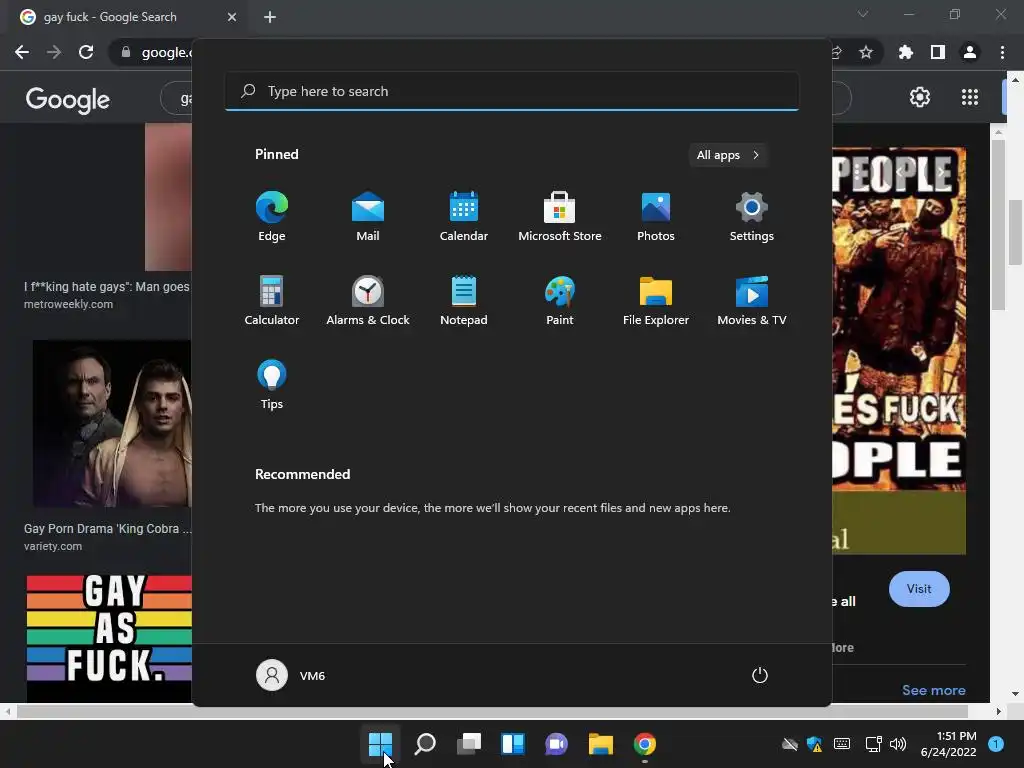Click the OneDrive tray icon
Screen dimensions: 1024x768
[790, 744]
